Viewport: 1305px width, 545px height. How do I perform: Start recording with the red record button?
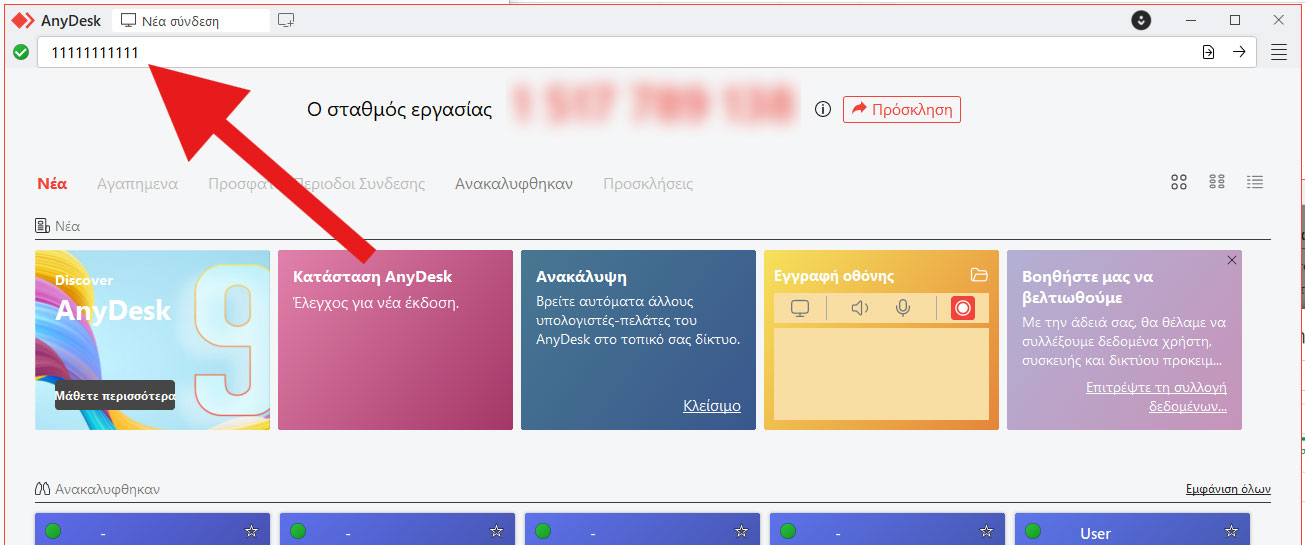point(962,308)
